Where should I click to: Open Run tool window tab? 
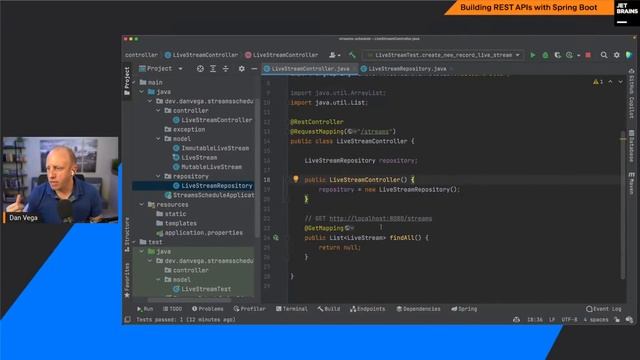pyautogui.click(x=145, y=309)
